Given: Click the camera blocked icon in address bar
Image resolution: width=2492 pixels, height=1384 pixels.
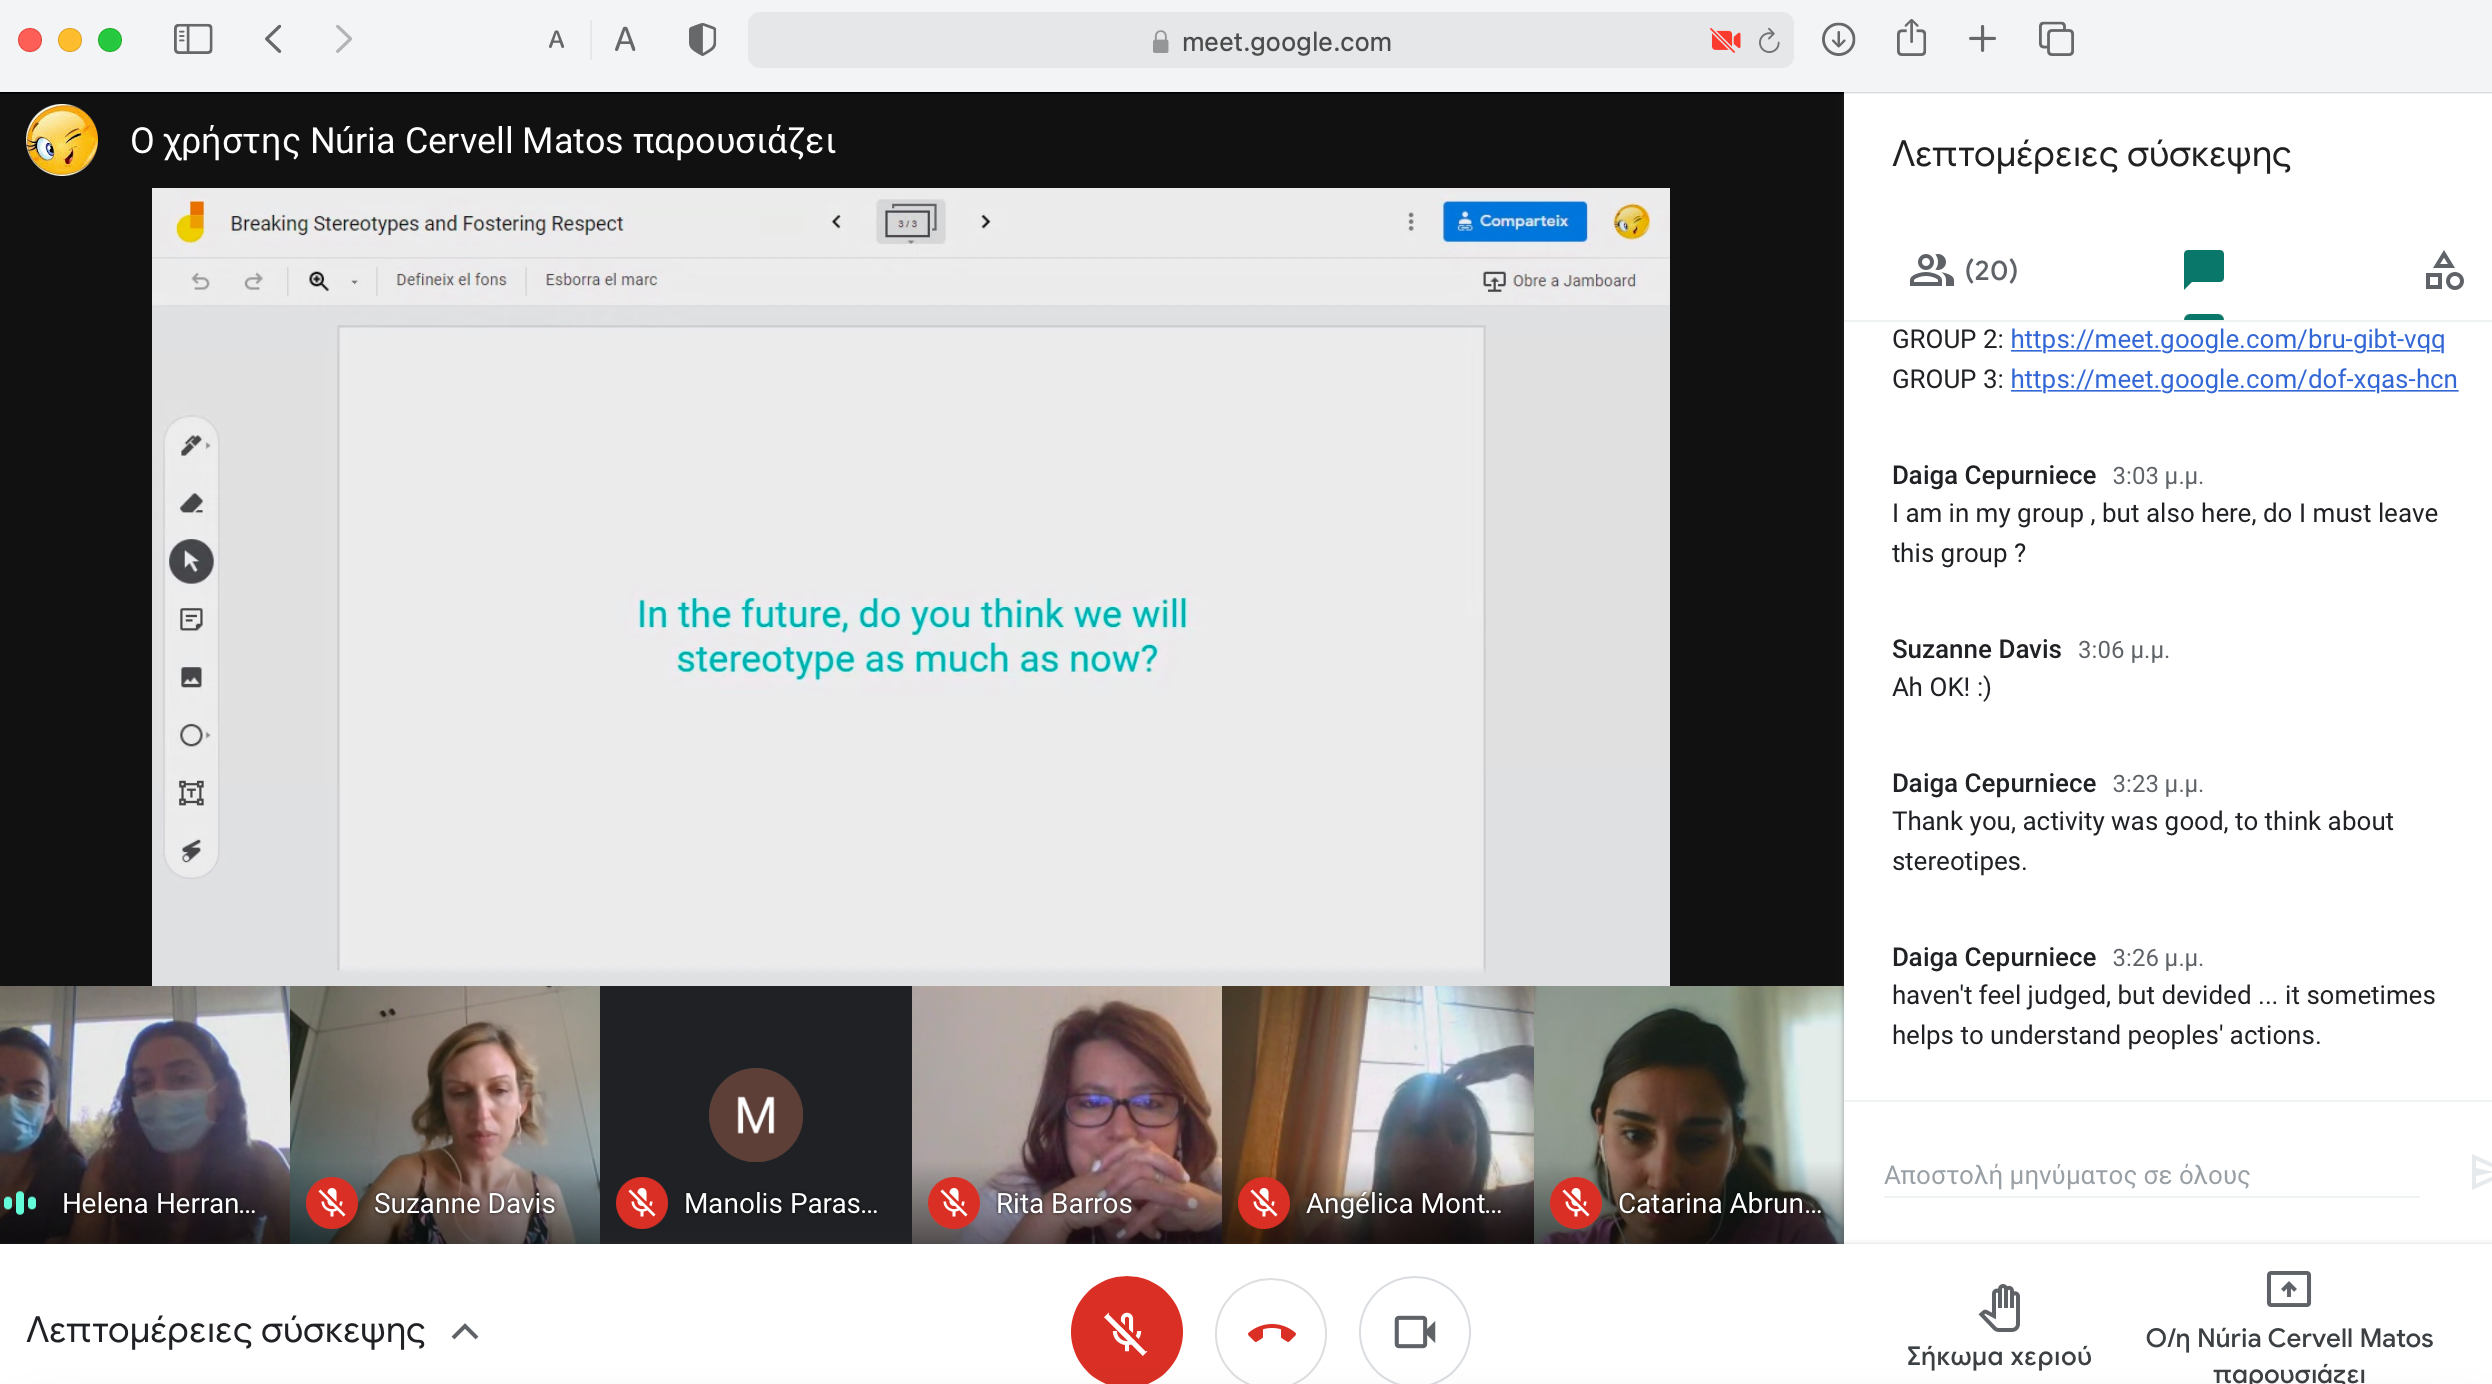Looking at the screenshot, I should pos(1725,41).
